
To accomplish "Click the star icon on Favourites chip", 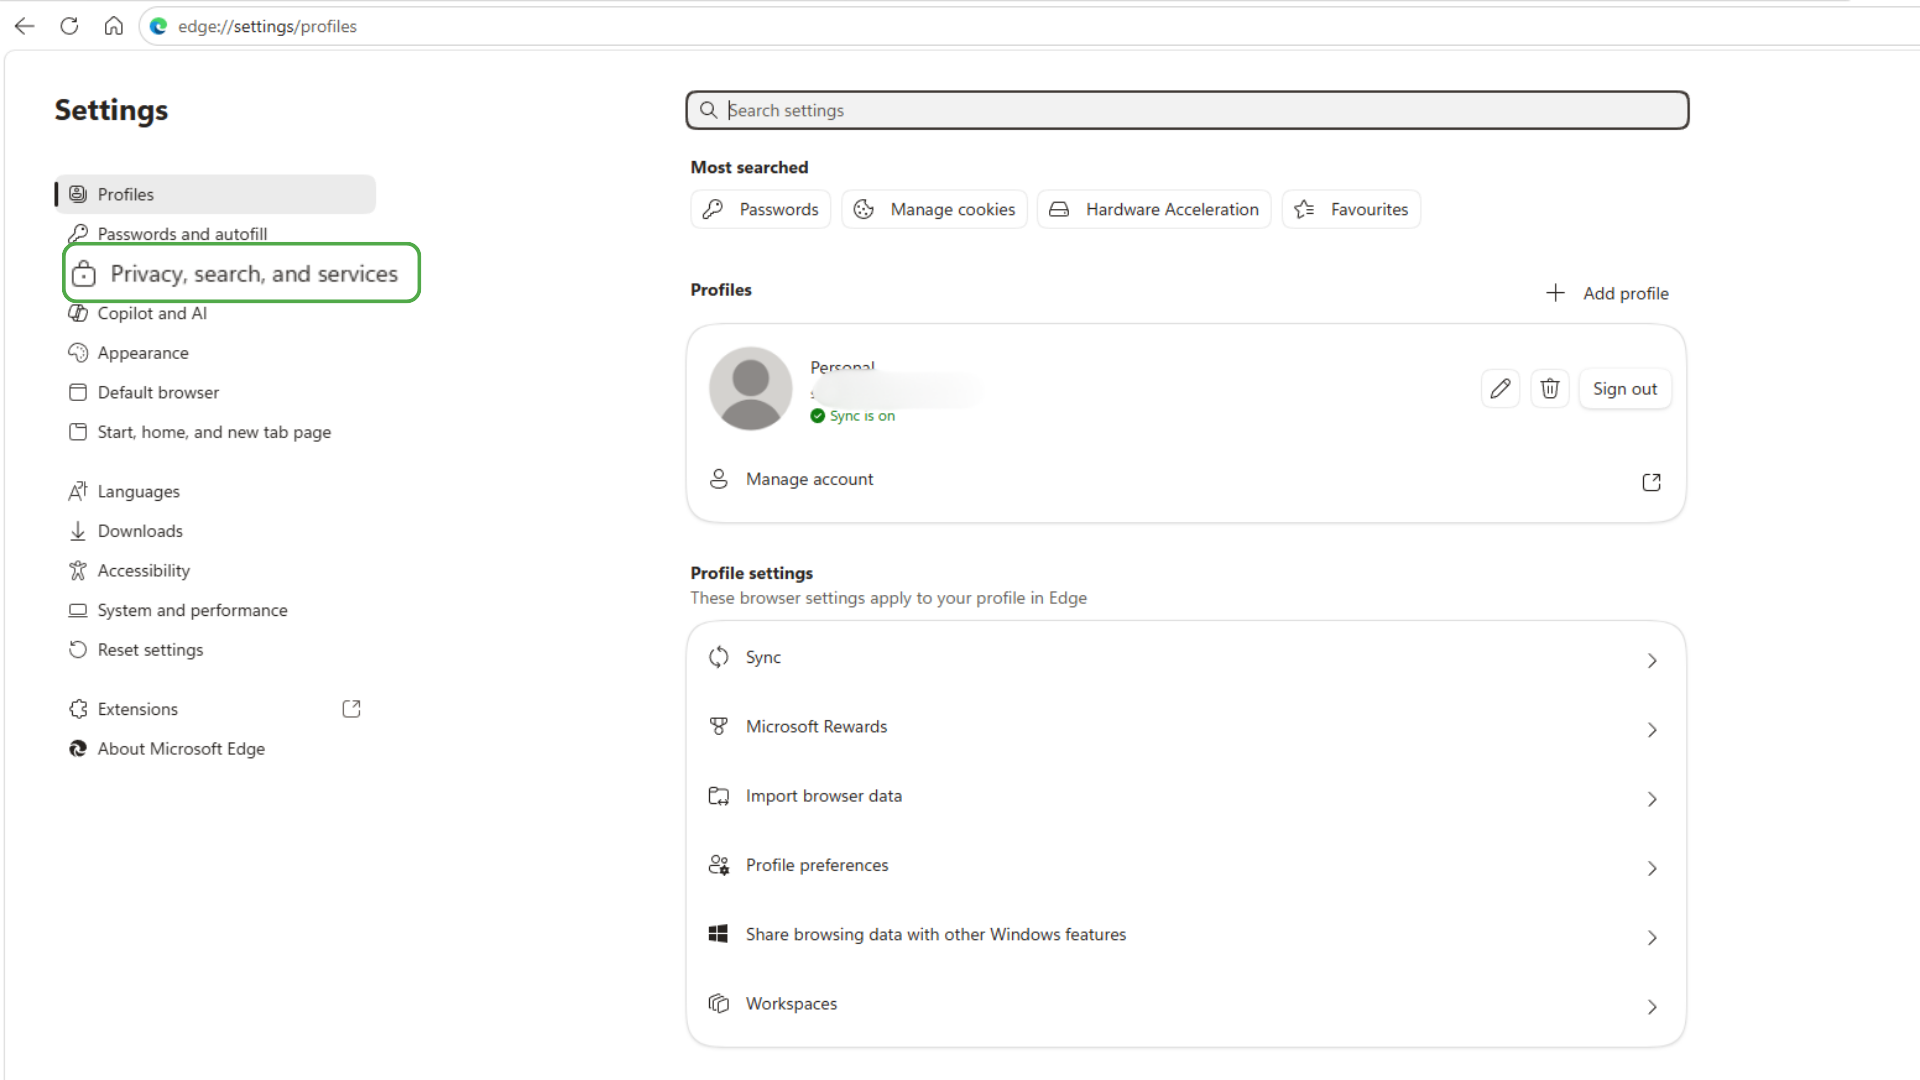I will [x=1304, y=209].
